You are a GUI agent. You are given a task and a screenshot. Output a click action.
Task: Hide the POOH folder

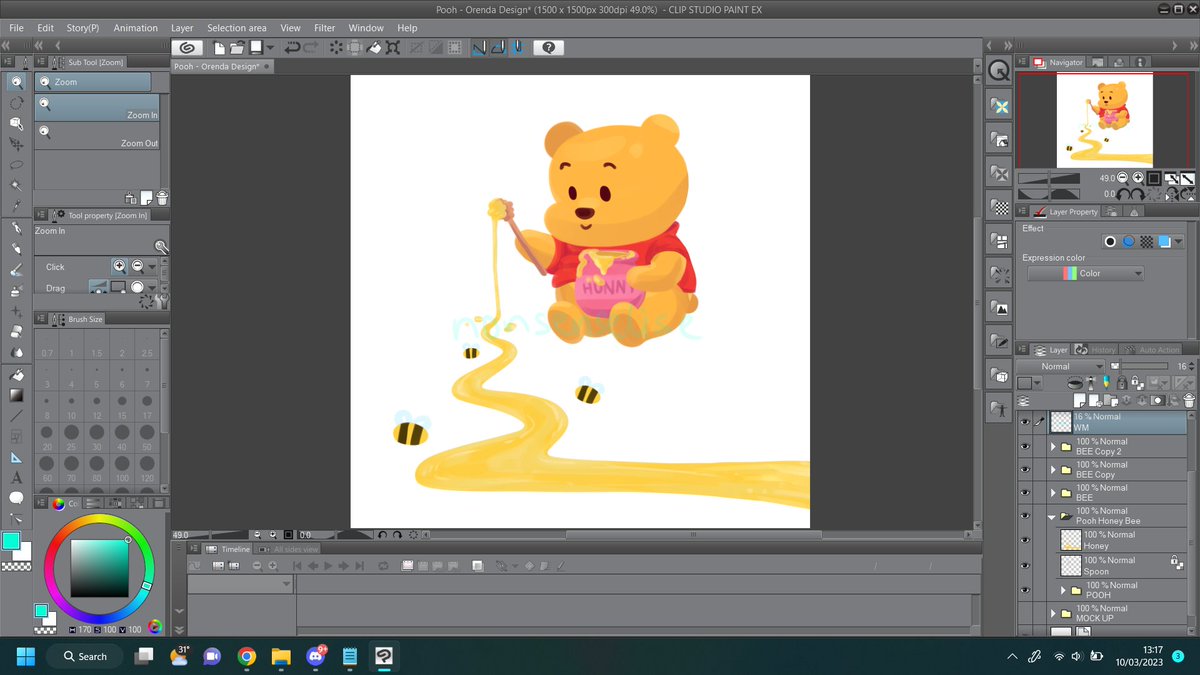[x=1025, y=590]
